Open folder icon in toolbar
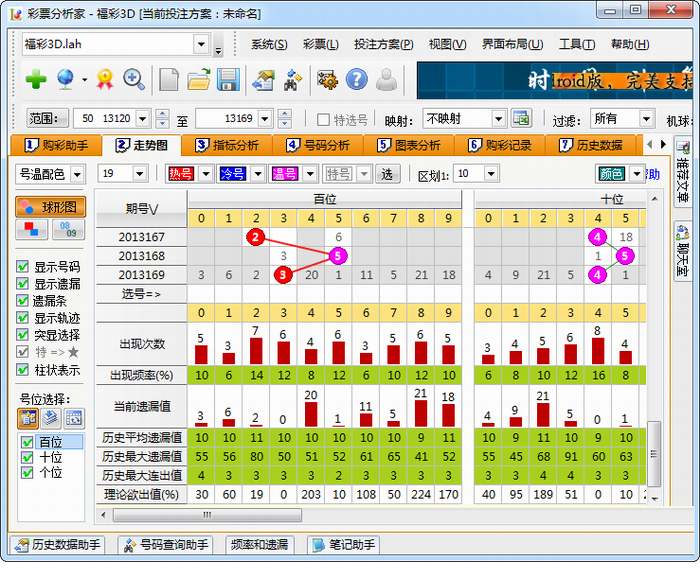The width and height of the screenshot is (700, 568). click(x=199, y=79)
